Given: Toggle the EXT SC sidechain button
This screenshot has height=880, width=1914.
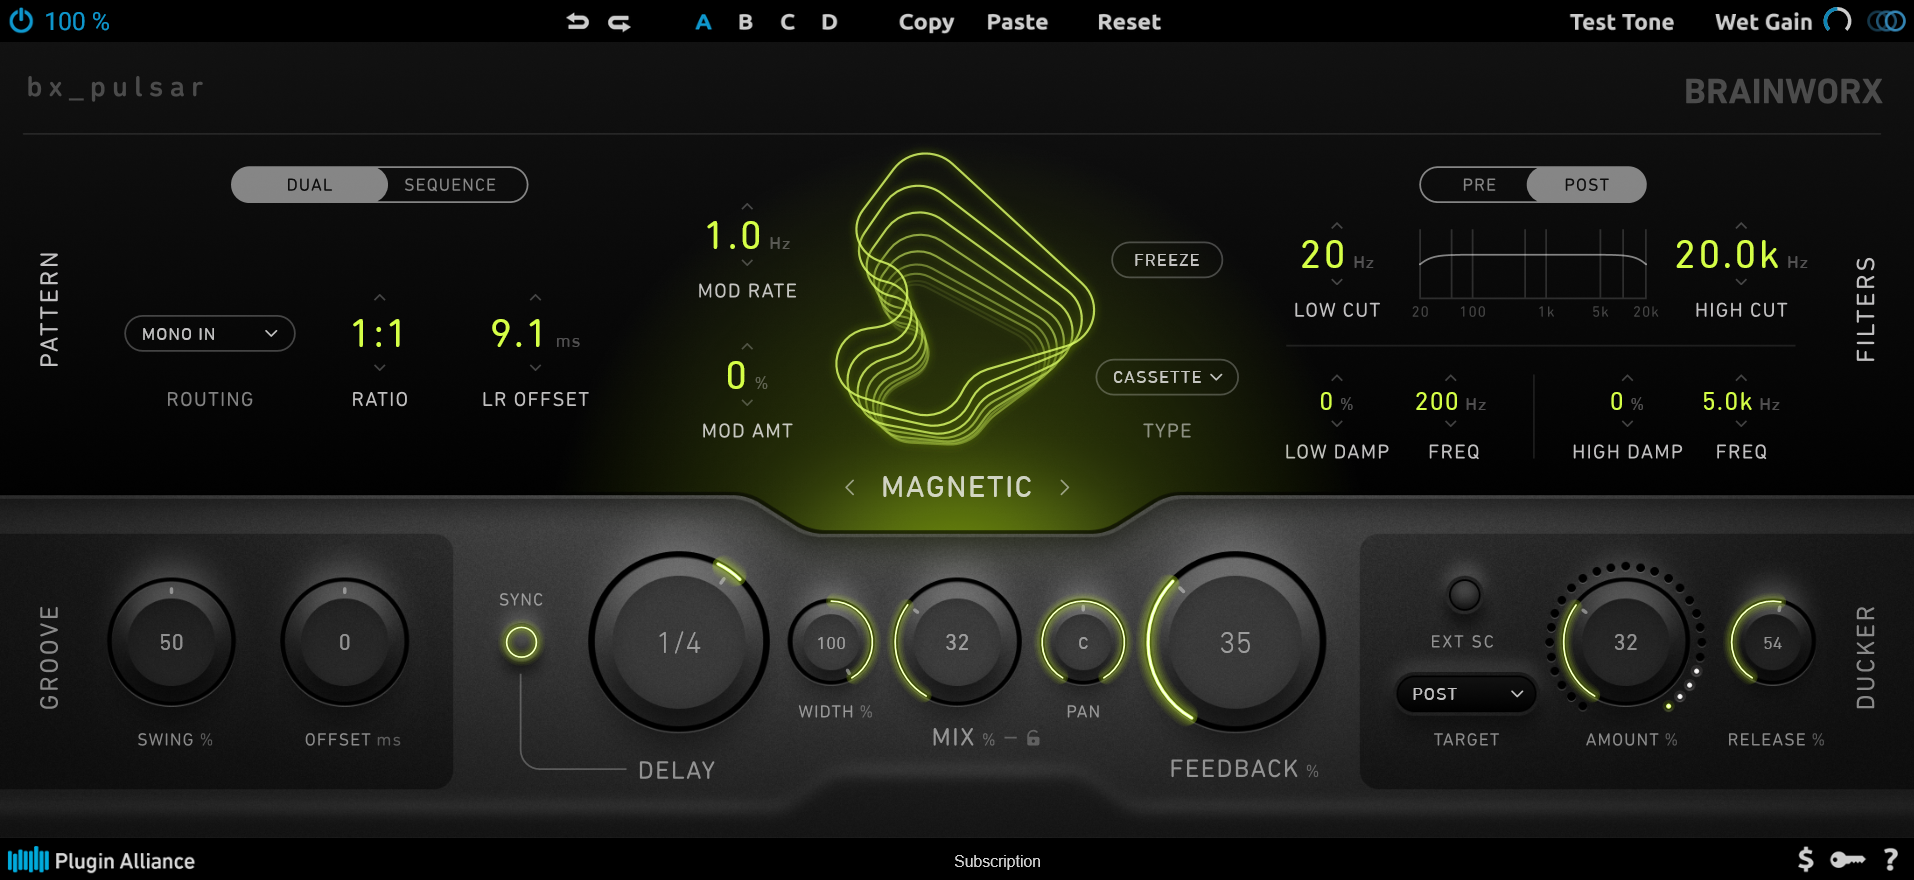Looking at the screenshot, I should 1464,594.
